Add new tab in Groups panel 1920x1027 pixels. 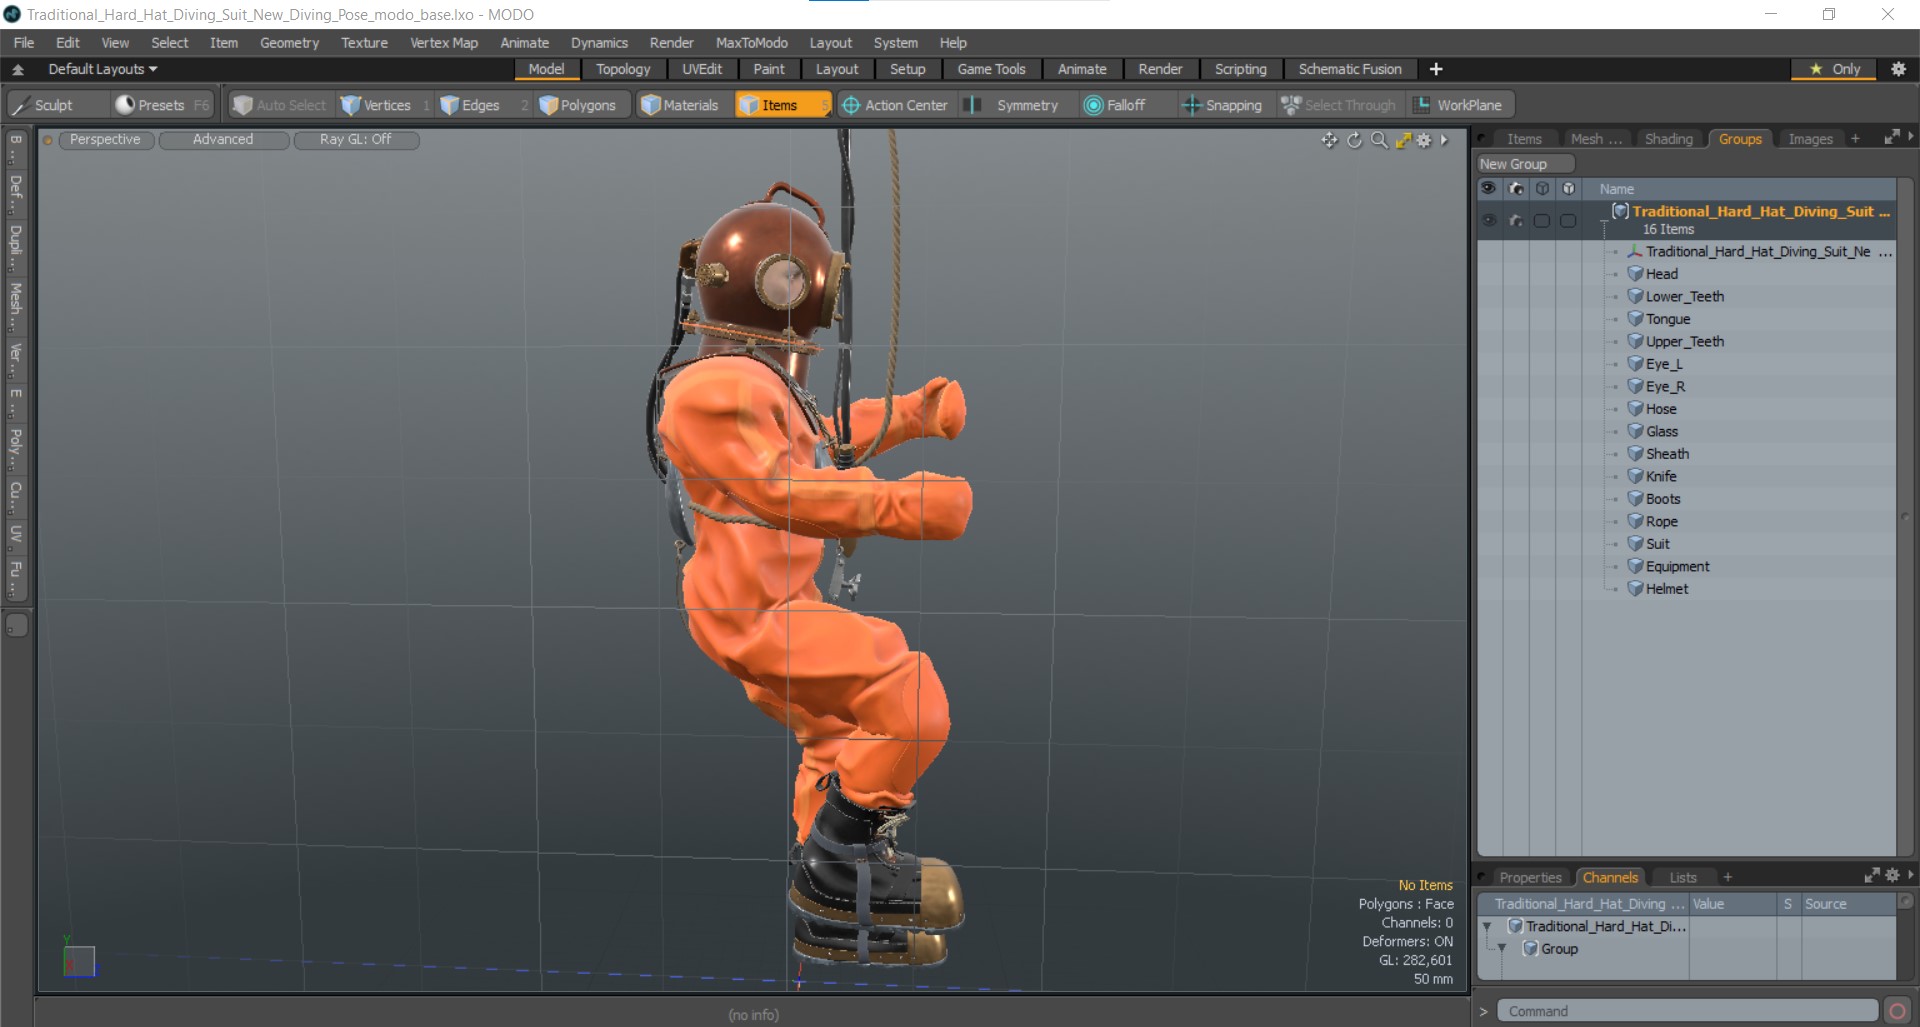click(x=1856, y=139)
